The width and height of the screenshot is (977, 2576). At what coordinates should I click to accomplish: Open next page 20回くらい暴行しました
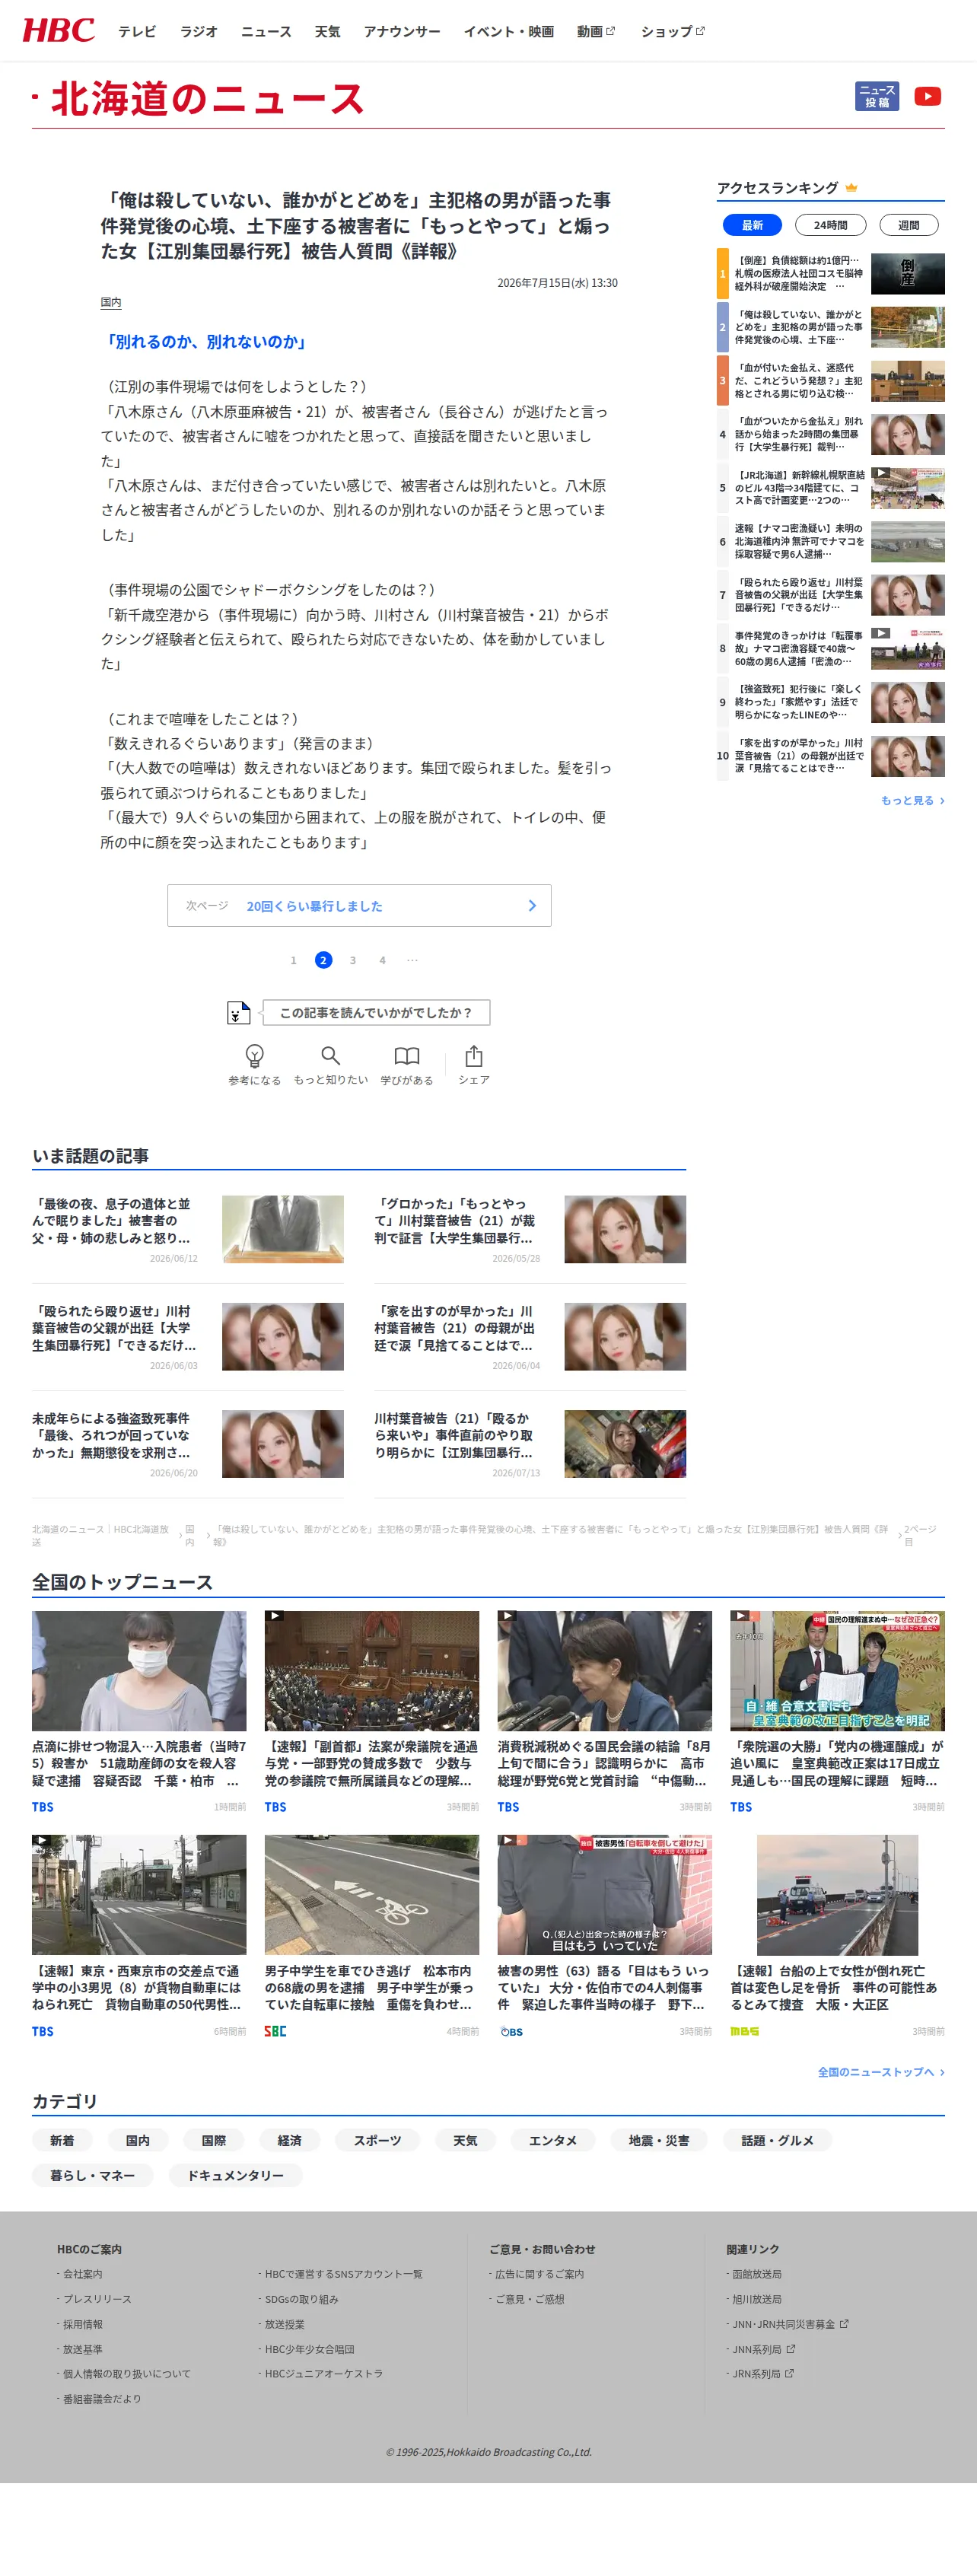click(x=359, y=905)
